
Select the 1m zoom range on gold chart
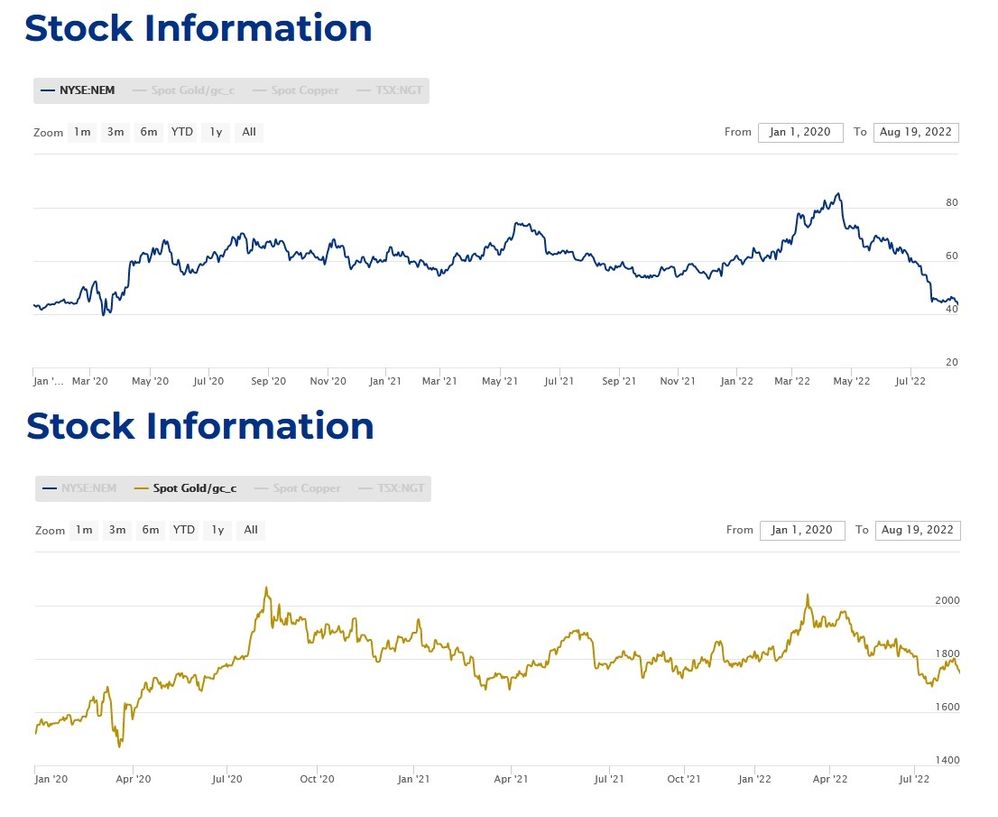tap(84, 530)
